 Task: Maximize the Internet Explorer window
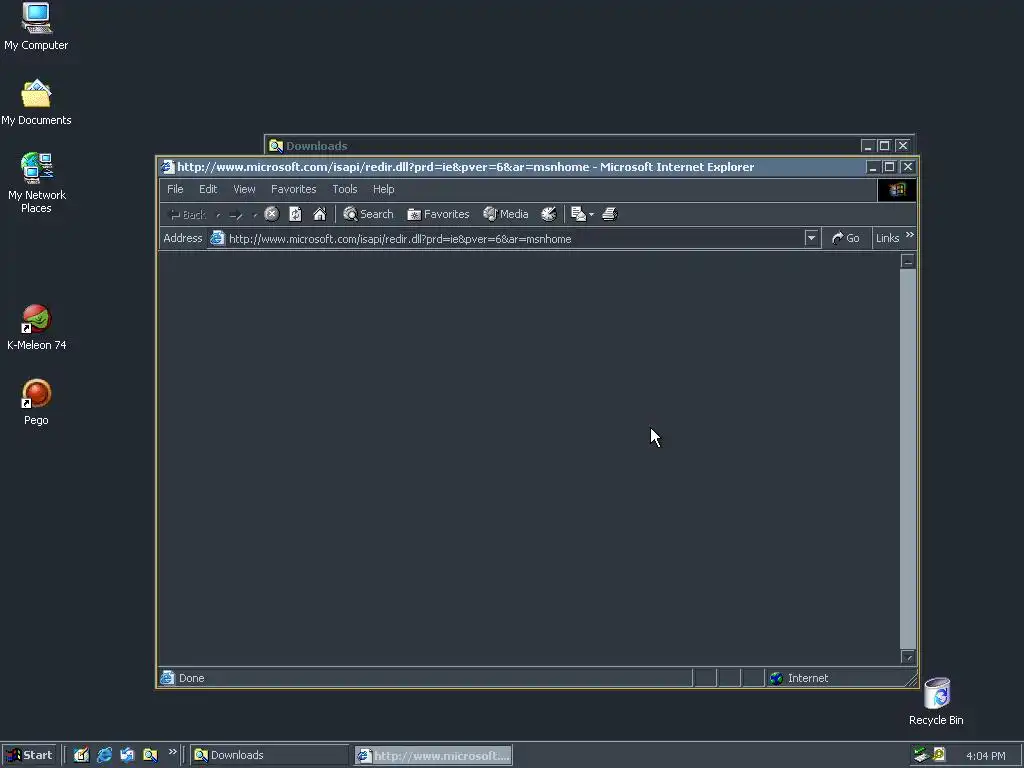(889, 167)
